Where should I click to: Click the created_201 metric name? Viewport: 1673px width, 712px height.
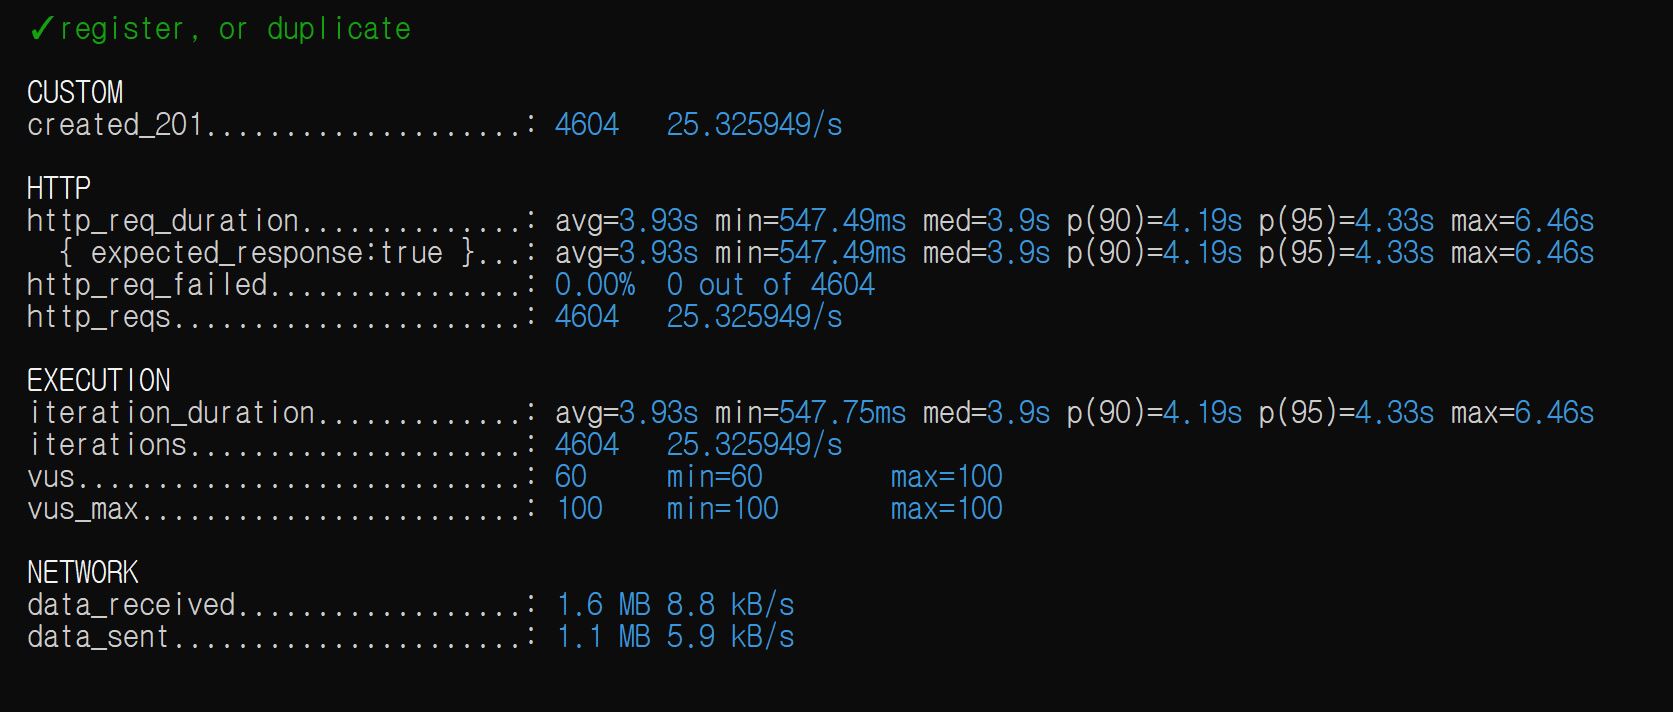[x=115, y=125]
